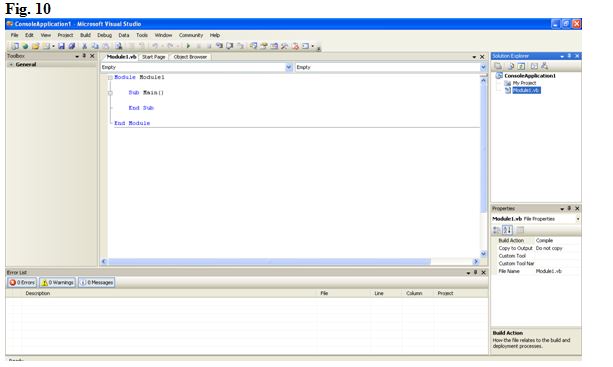
Task: Open the Toolbox window position dropdown arrow
Action: (x=77, y=56)
